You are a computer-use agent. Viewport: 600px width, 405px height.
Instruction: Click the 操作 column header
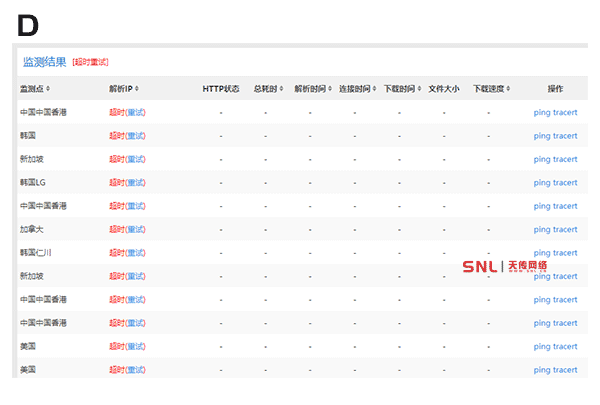[555, 89]
